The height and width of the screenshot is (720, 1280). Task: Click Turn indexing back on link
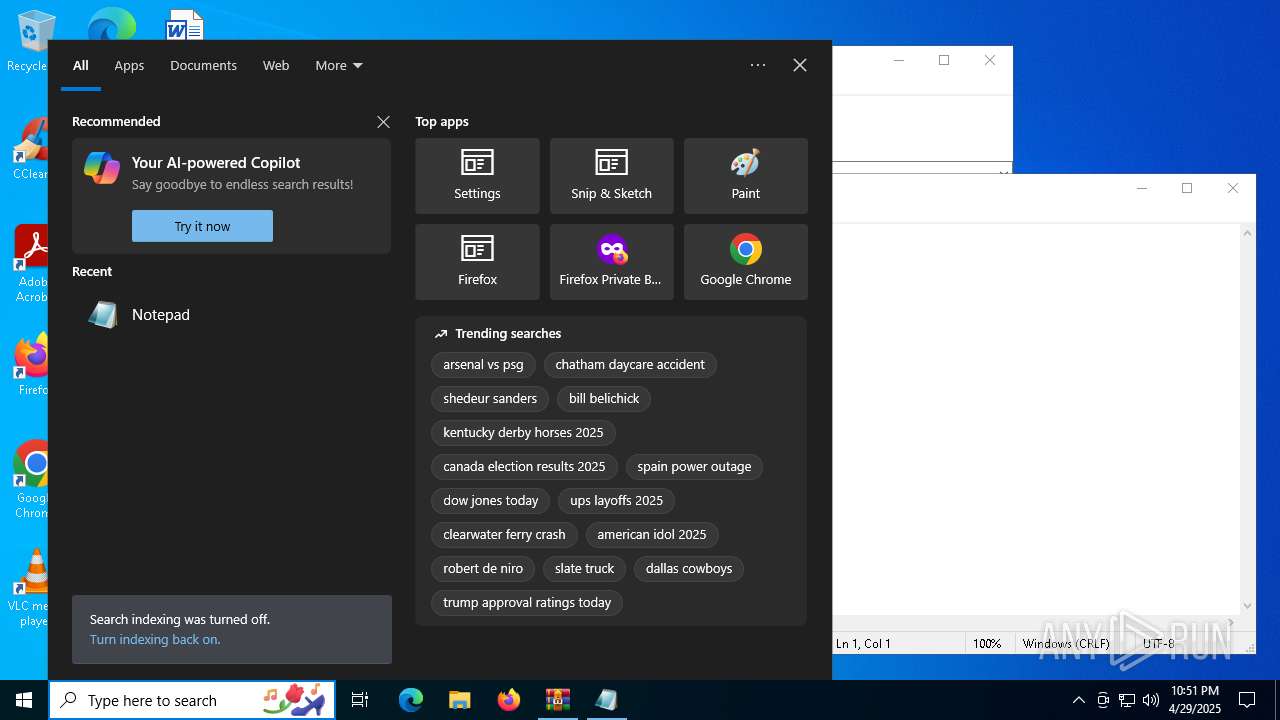coord(155,640)
